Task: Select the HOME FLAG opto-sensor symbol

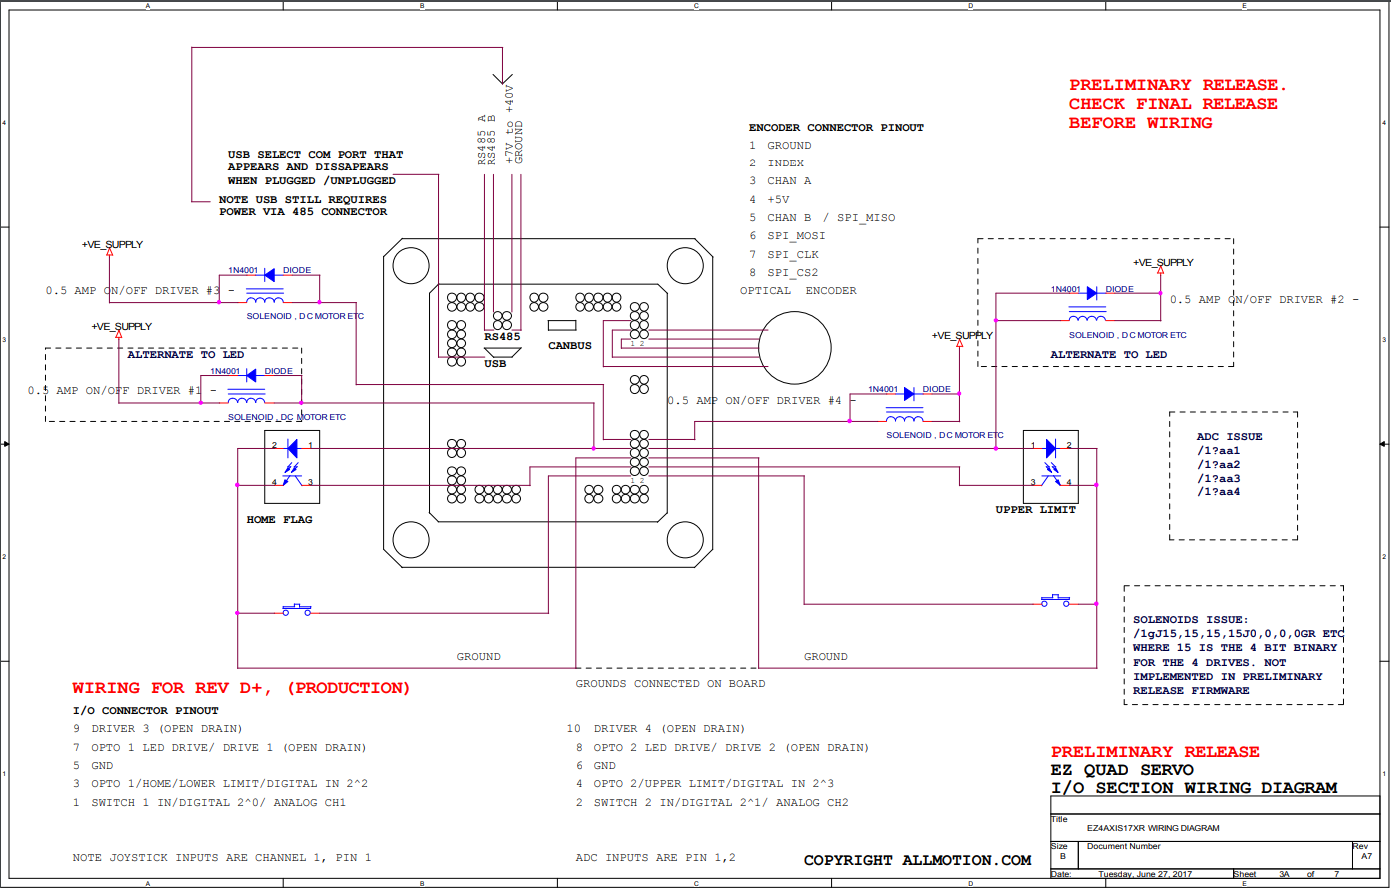Action: coord(292,466)
